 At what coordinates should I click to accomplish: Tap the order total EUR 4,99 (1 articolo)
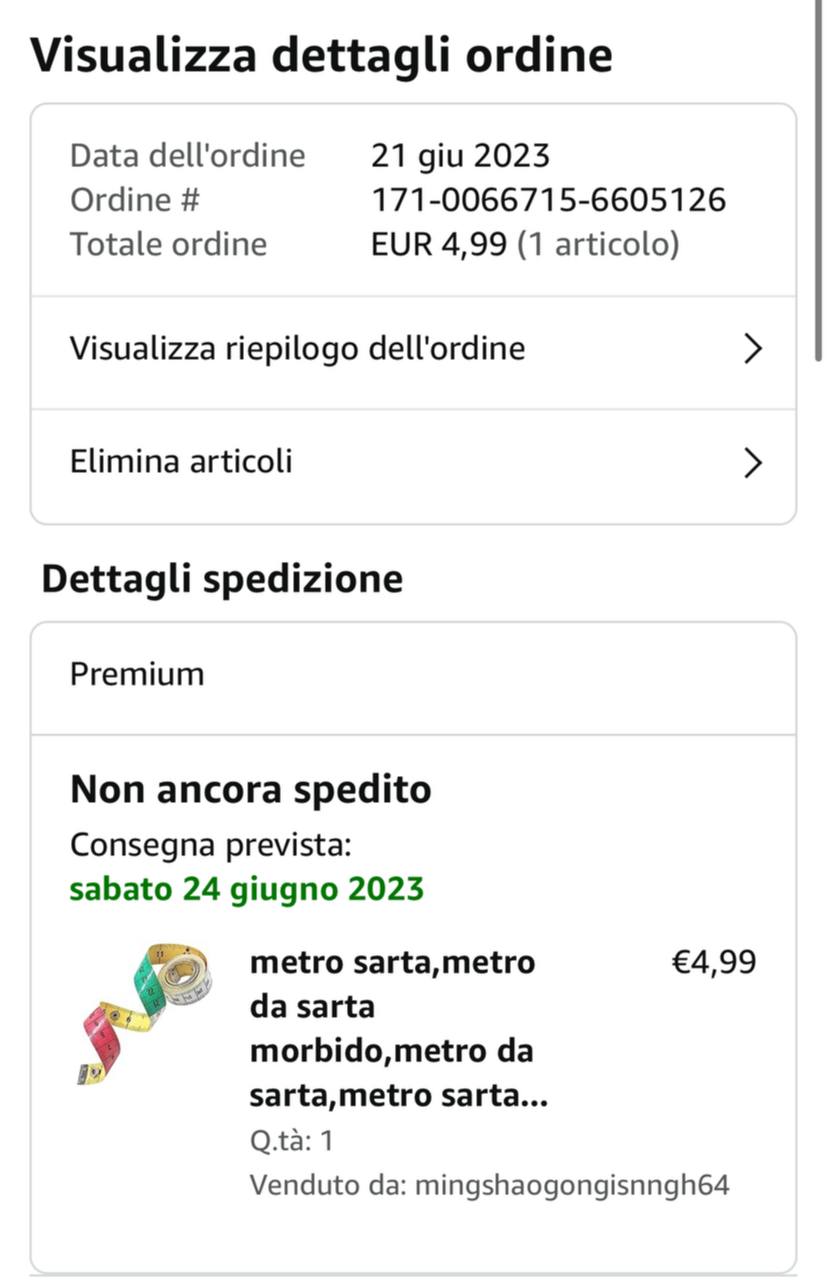[525, 245]
